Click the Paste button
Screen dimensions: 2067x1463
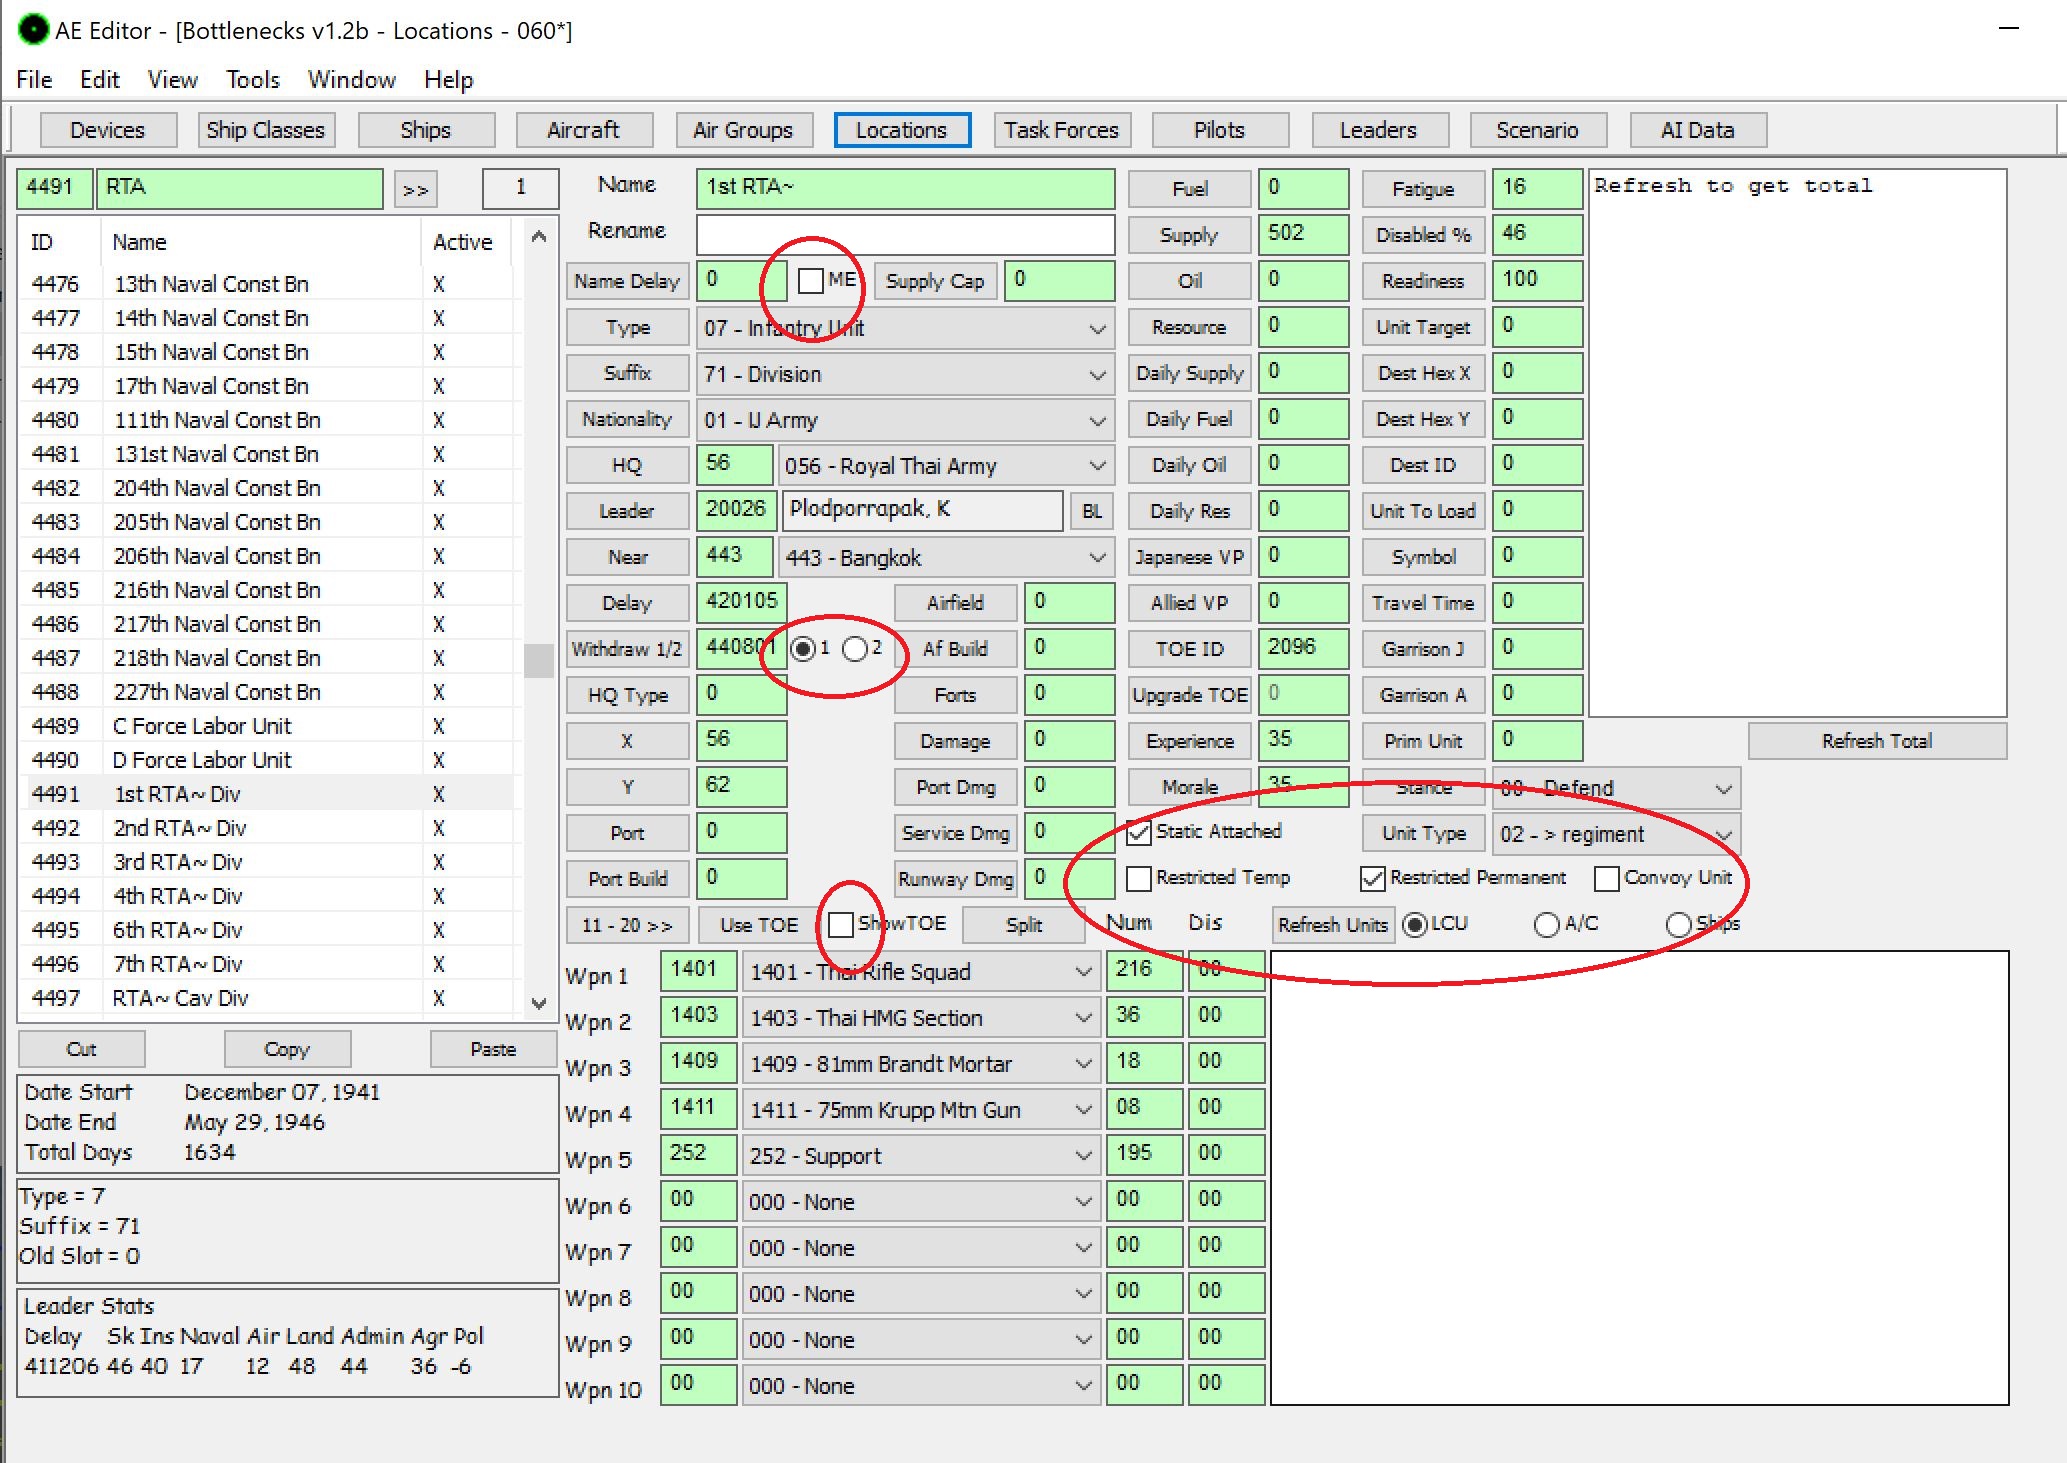(x=493, y=1049)
